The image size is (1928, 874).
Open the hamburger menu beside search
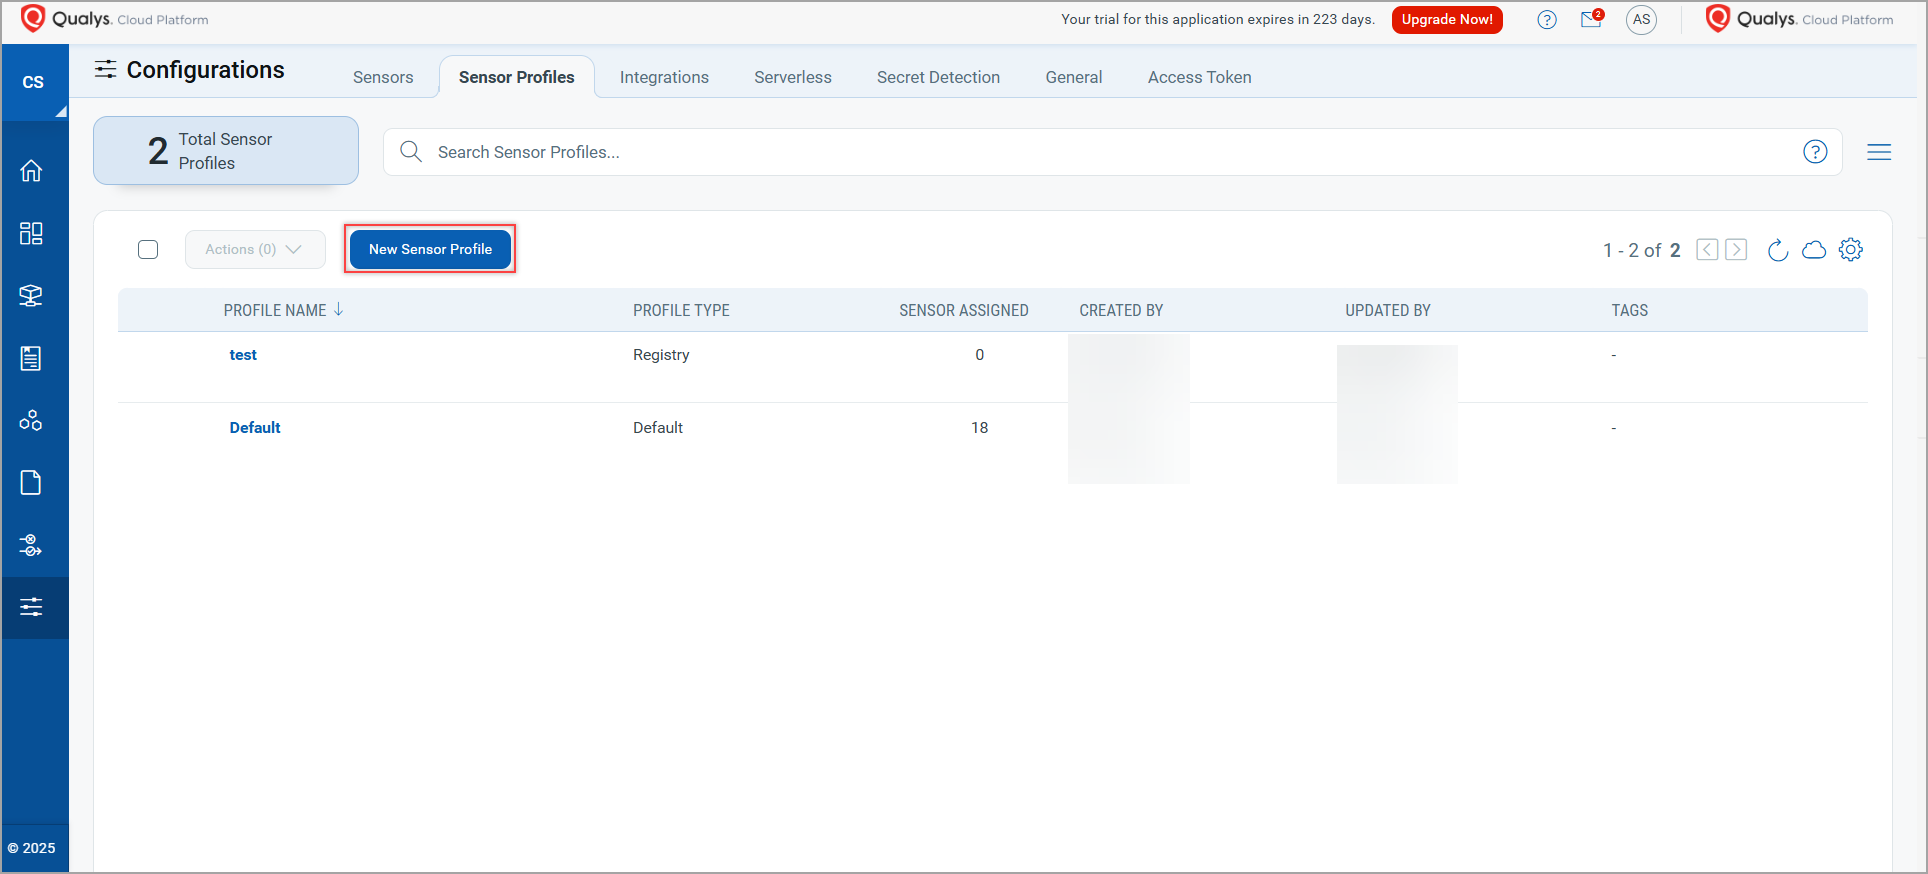[x=1879, y=152]
